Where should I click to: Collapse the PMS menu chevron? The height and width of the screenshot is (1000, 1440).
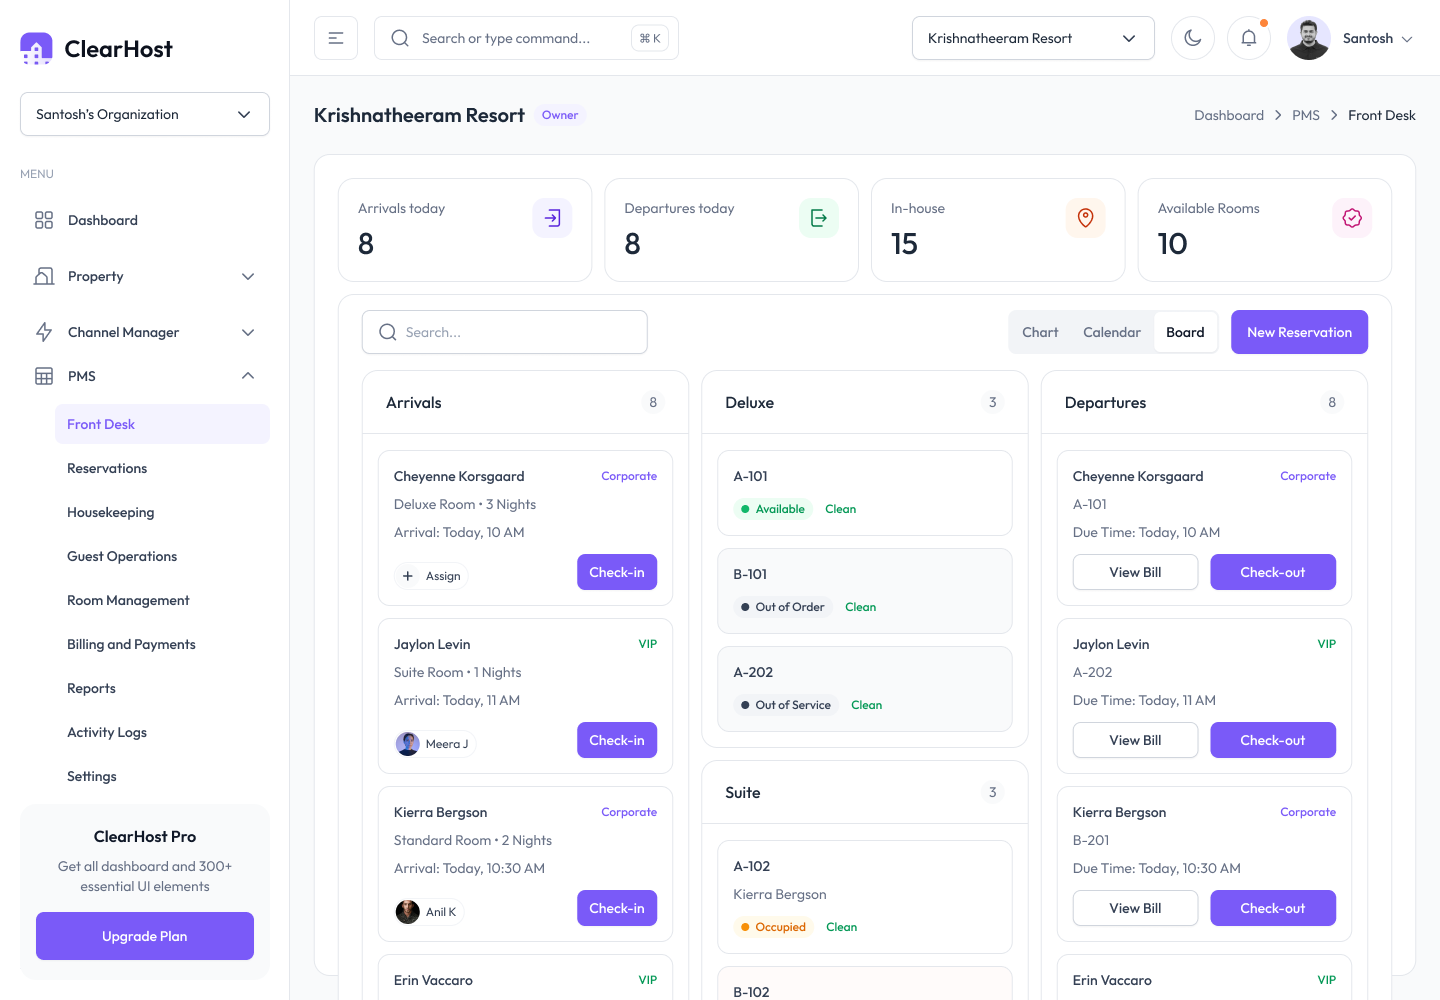point(248,376)
